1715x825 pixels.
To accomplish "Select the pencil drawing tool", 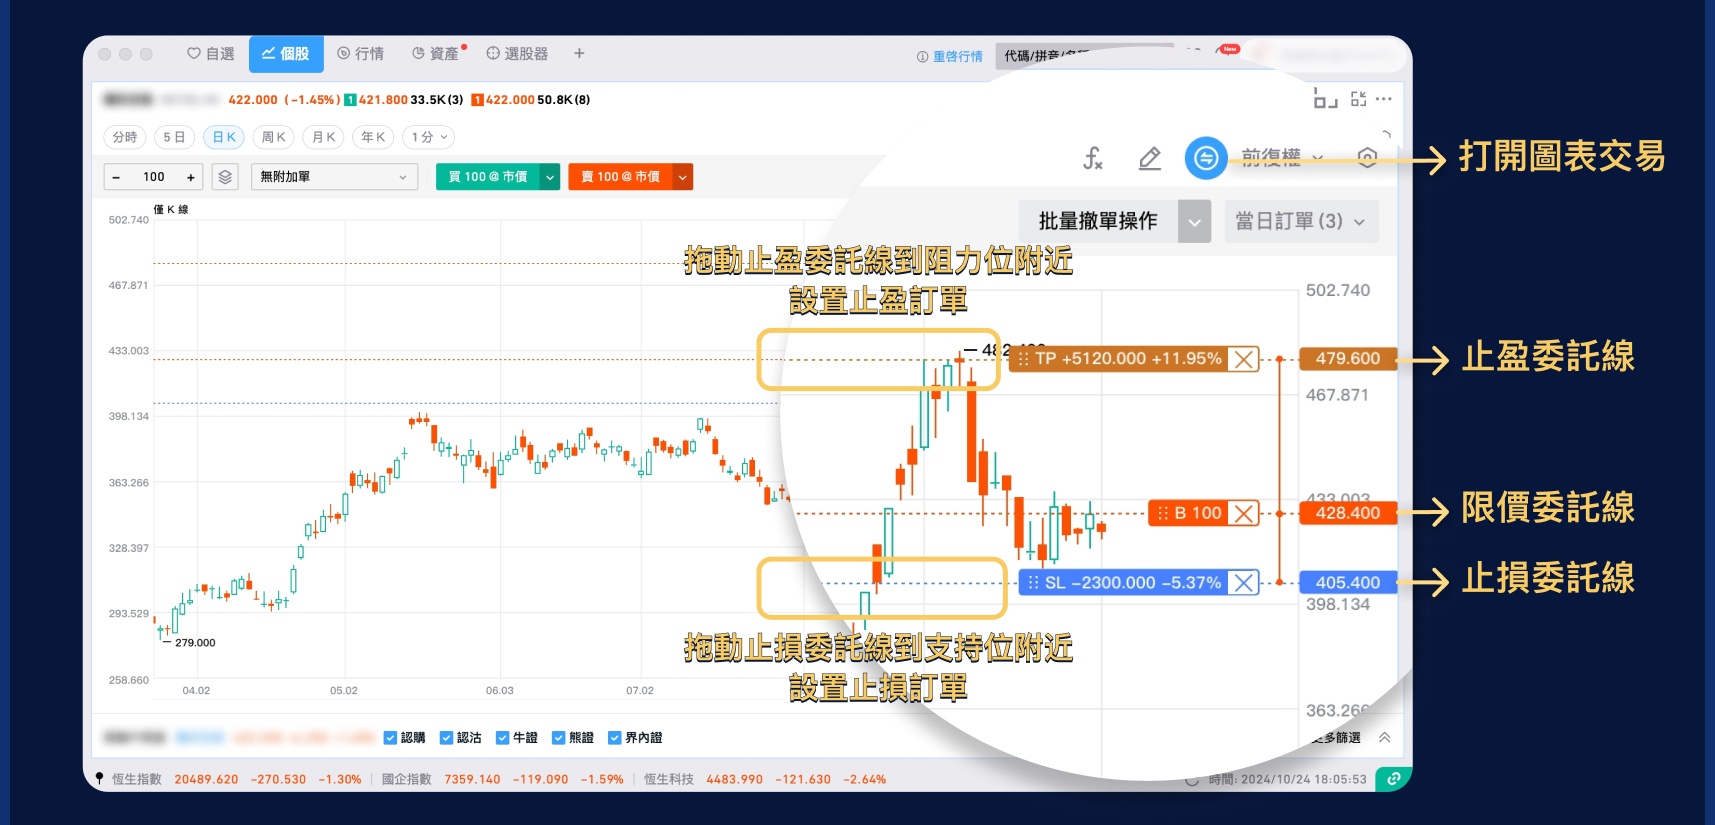I will [1150, 158].
